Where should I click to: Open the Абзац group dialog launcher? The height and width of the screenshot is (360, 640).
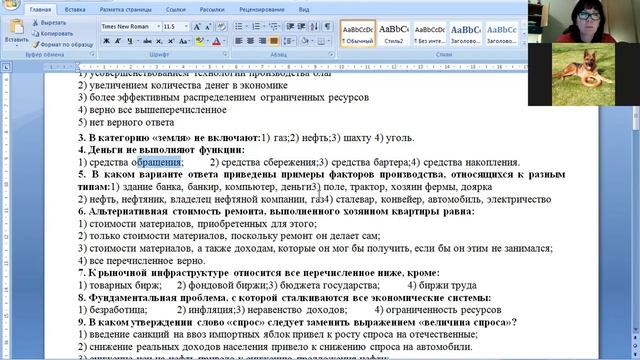pyautogui.click(x=331, y=54)
